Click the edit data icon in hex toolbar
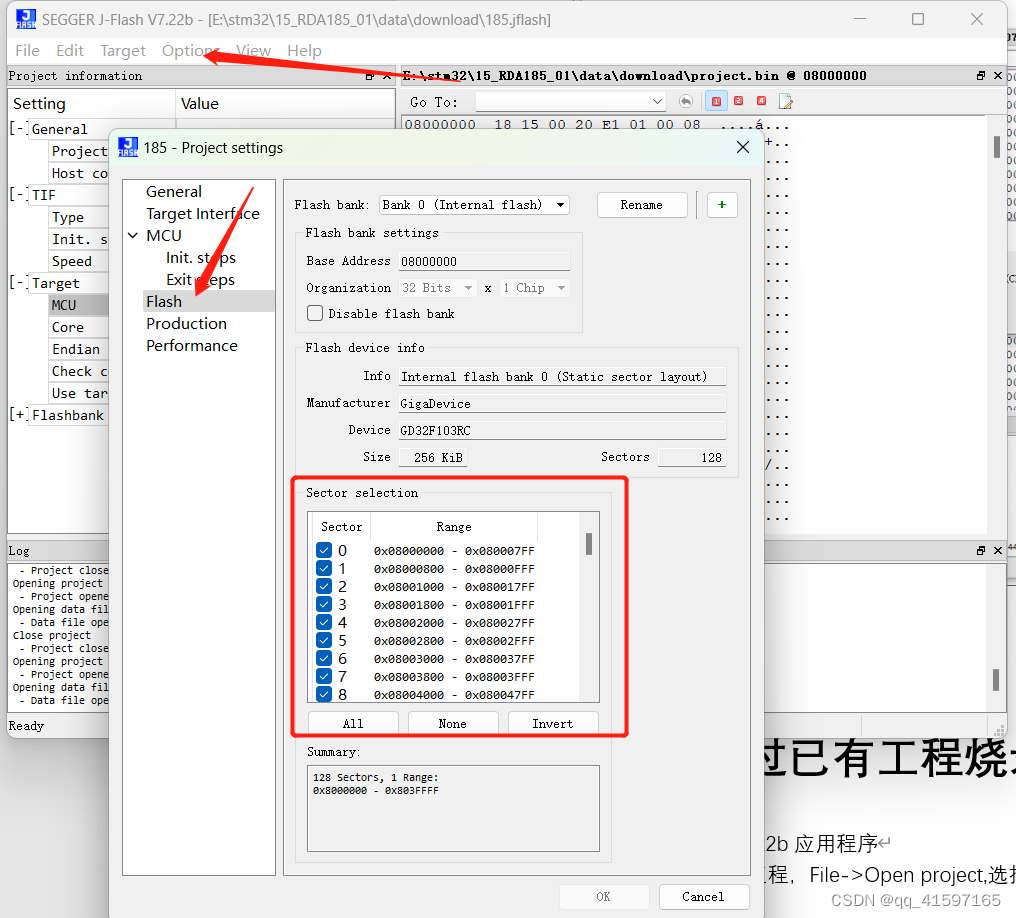 click(785, 101)
